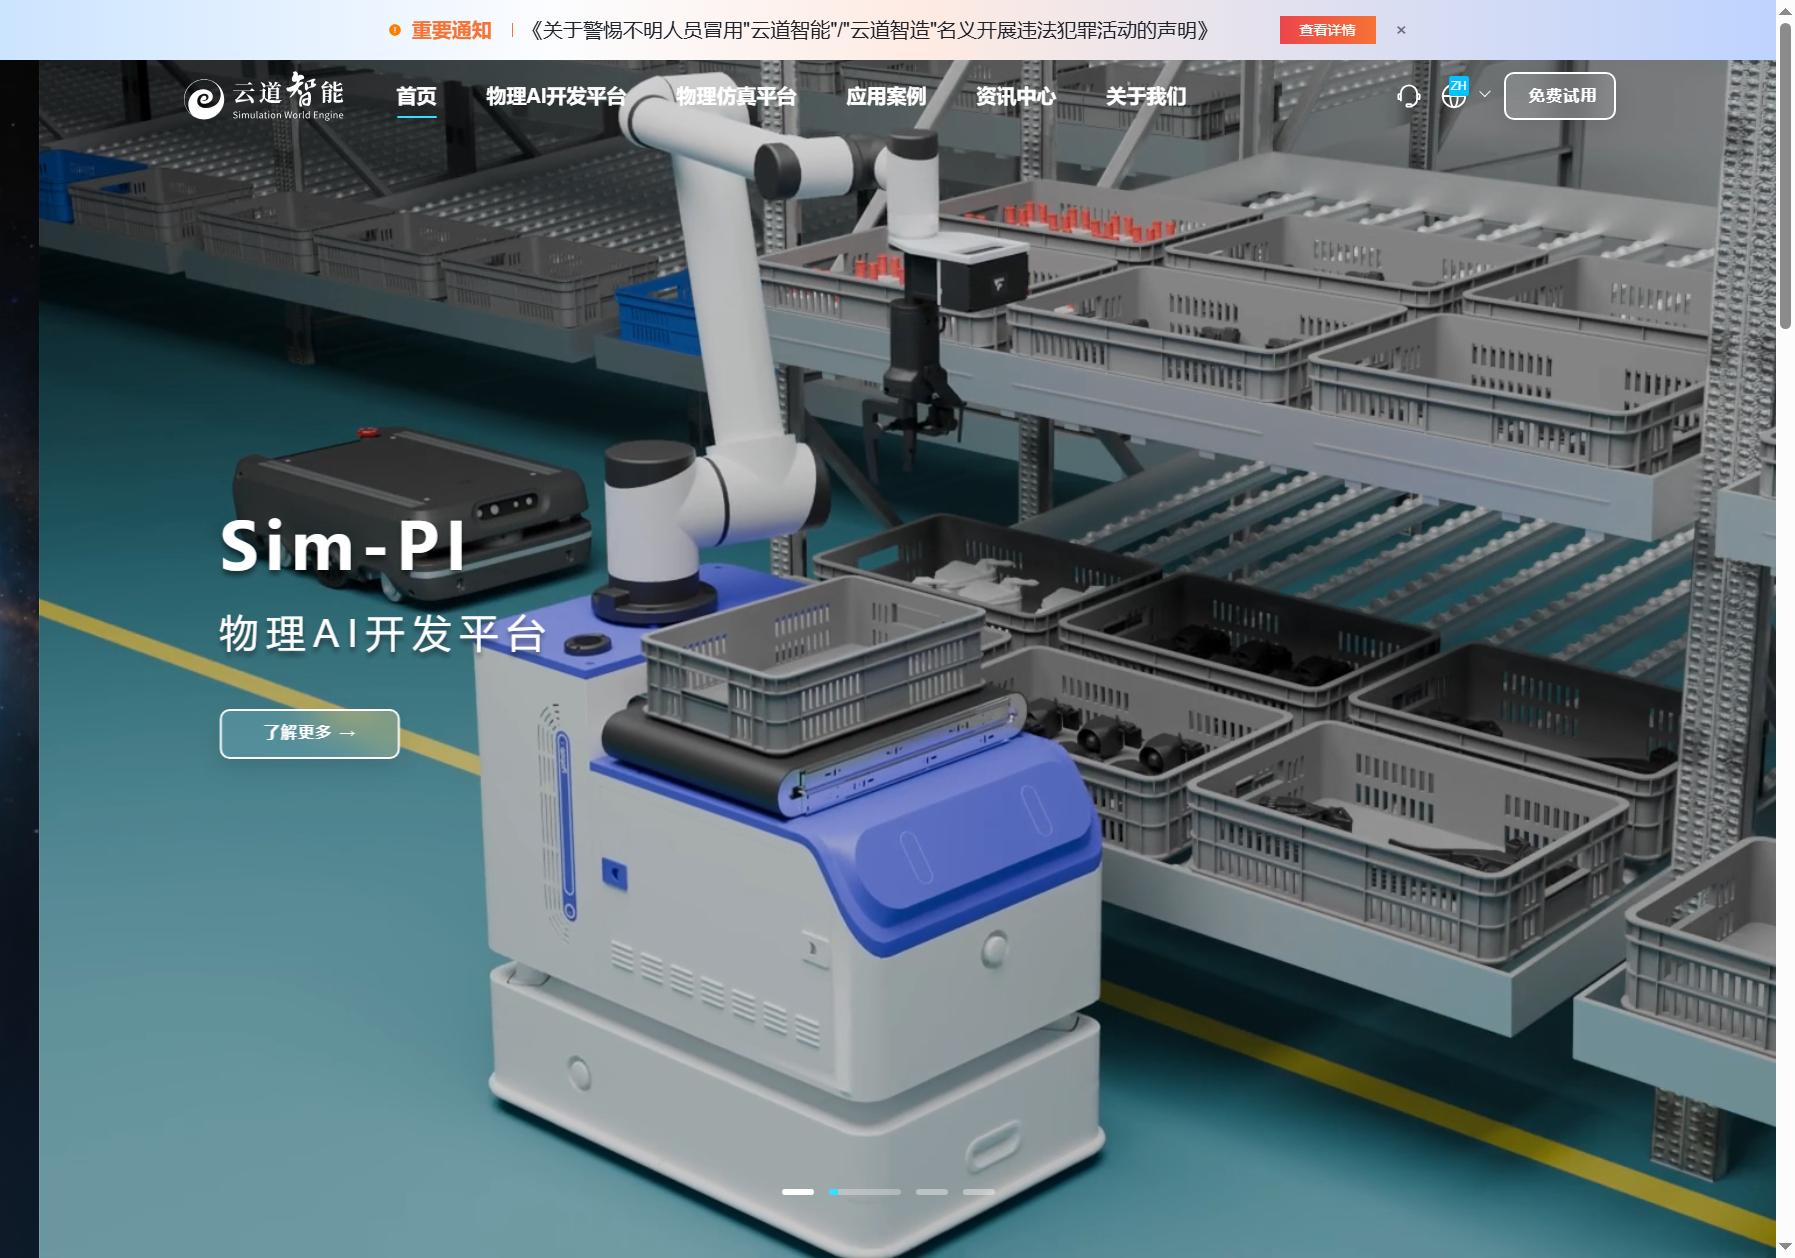Open the 物理仿真平台 menu
The image size is (1795, 1258).
736,96
